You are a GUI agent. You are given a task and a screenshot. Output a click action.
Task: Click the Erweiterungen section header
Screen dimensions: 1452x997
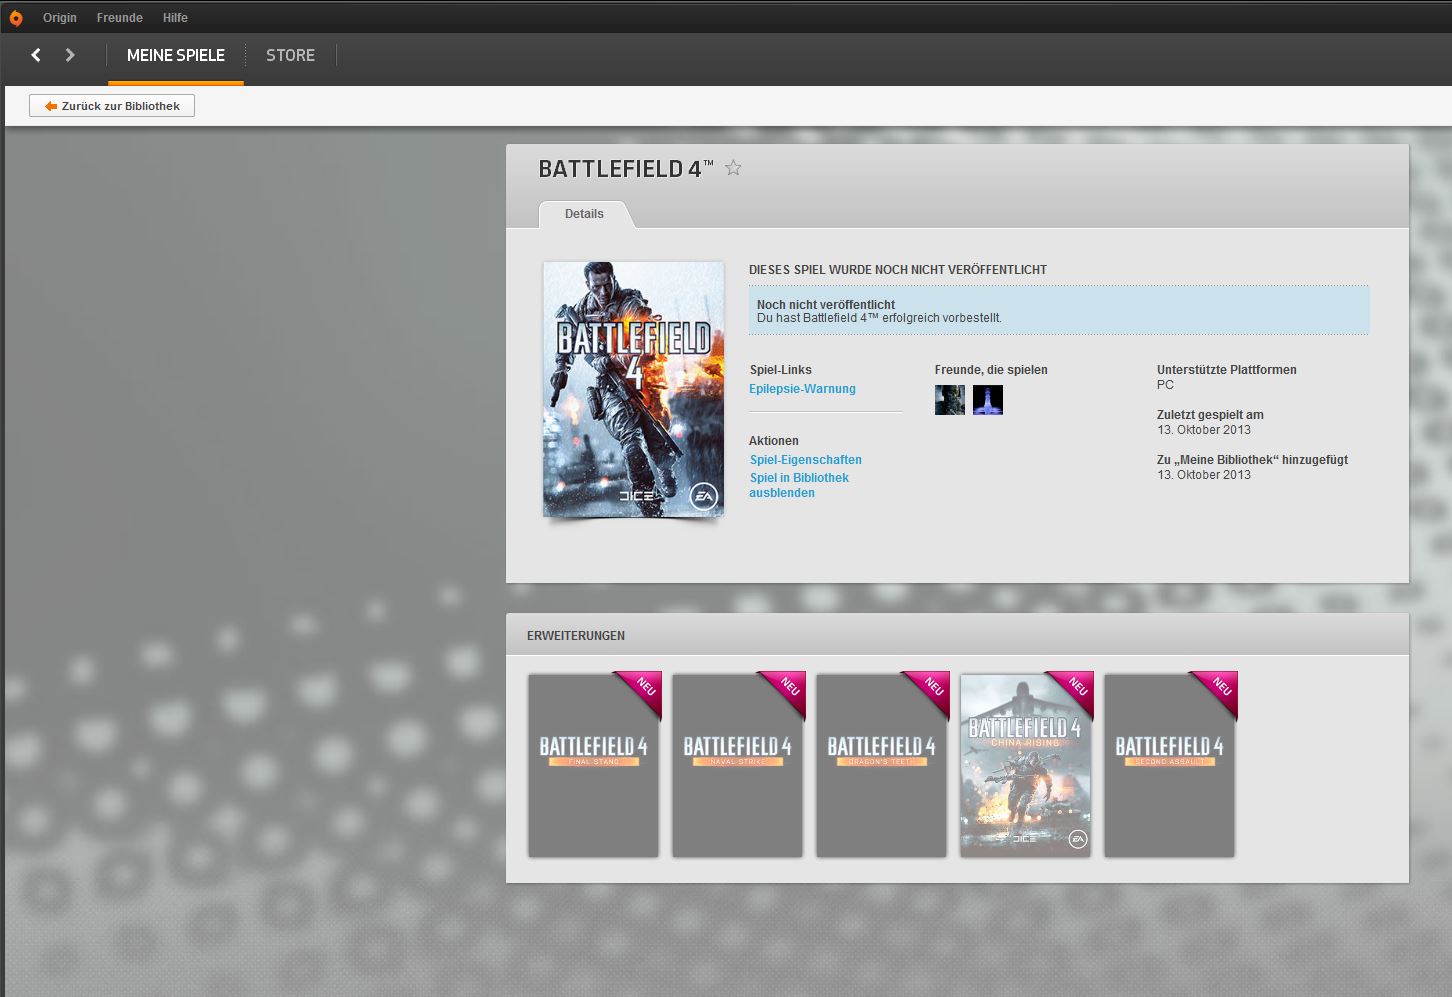(x=576, y=636)
